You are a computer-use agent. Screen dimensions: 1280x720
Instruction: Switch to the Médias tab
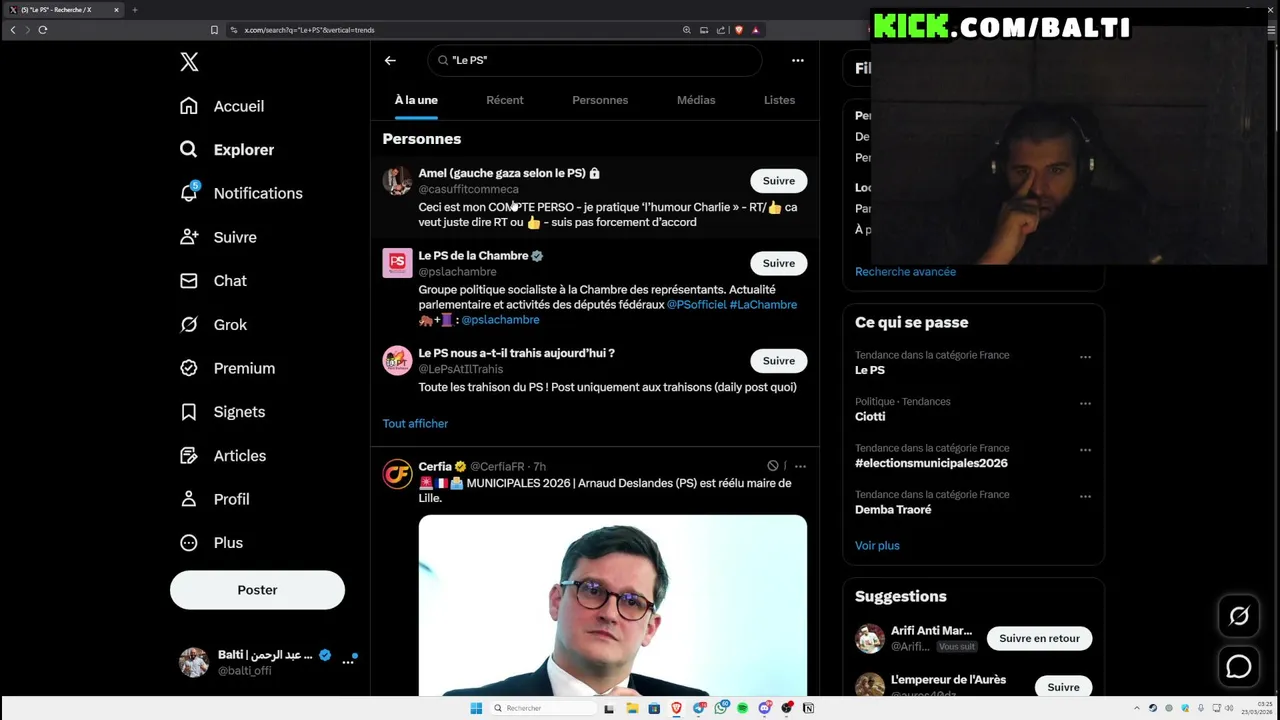[696, 100]
